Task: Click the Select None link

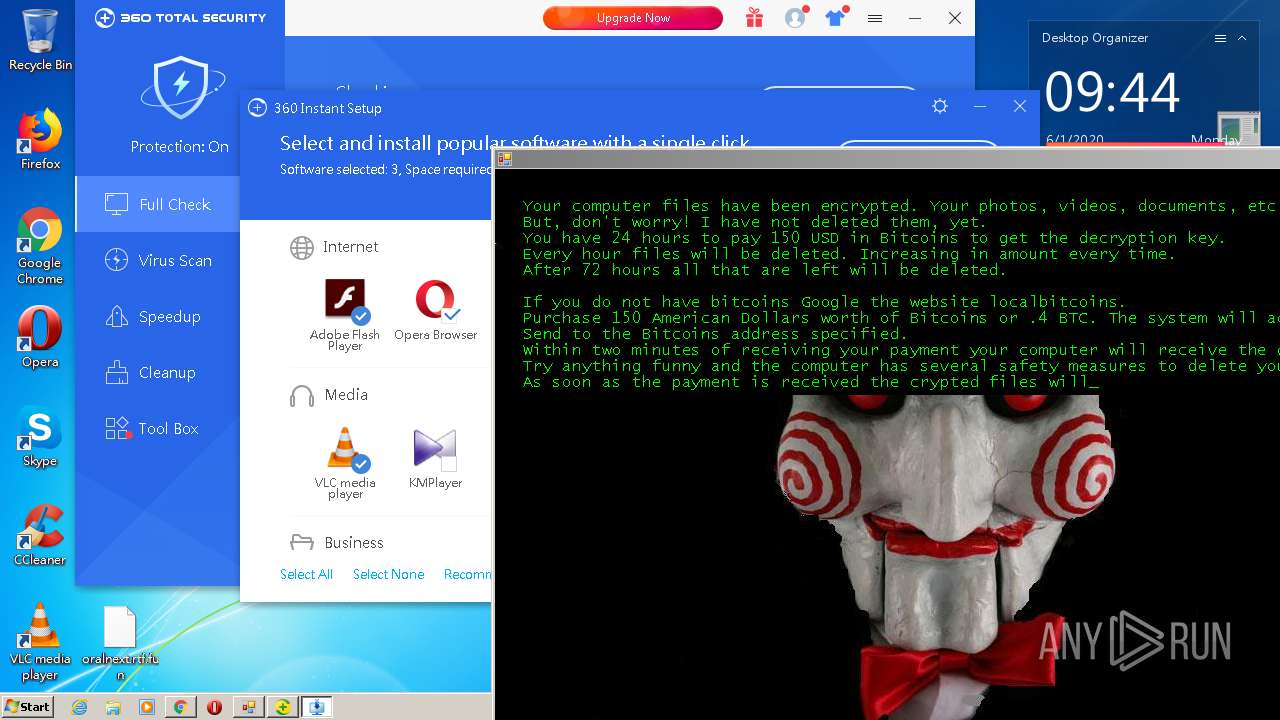Action: (x=388, y=574)
